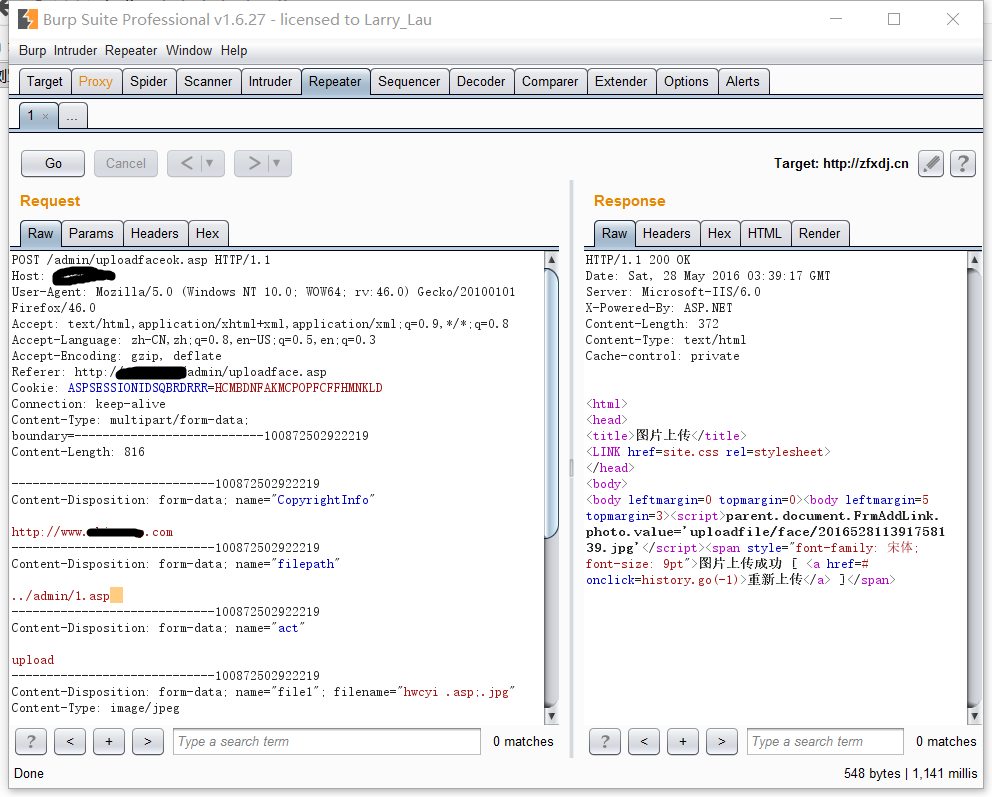Open response search help question mark button
Image resolution: width=992 pixels, height=797 pixels.
(x=605, y=741)
